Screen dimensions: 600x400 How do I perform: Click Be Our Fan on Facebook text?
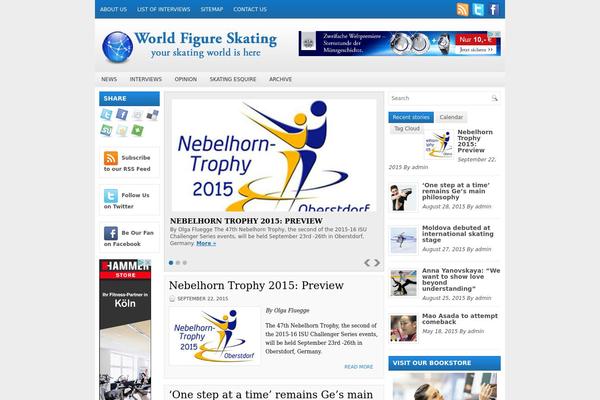tap(129, 238)
